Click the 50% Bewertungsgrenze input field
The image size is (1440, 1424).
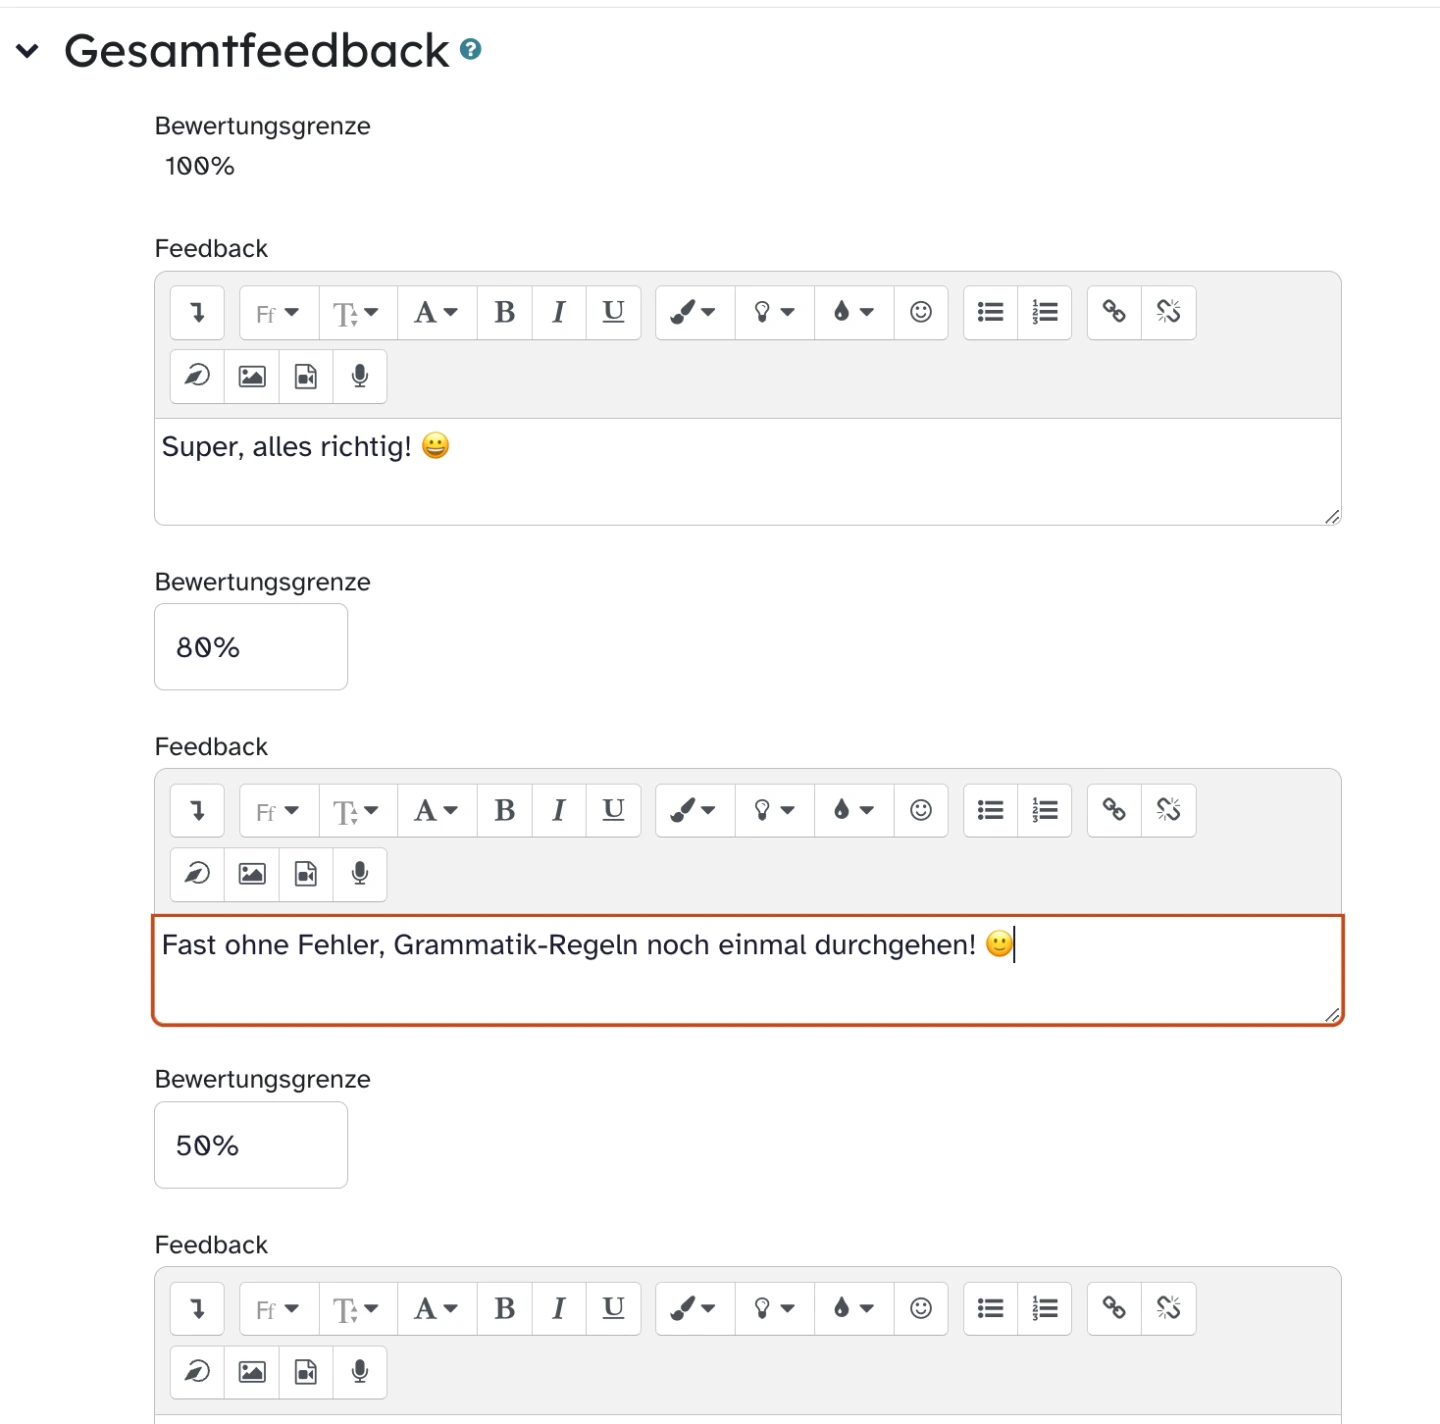pyautogui.click(x=251, y=1145)
